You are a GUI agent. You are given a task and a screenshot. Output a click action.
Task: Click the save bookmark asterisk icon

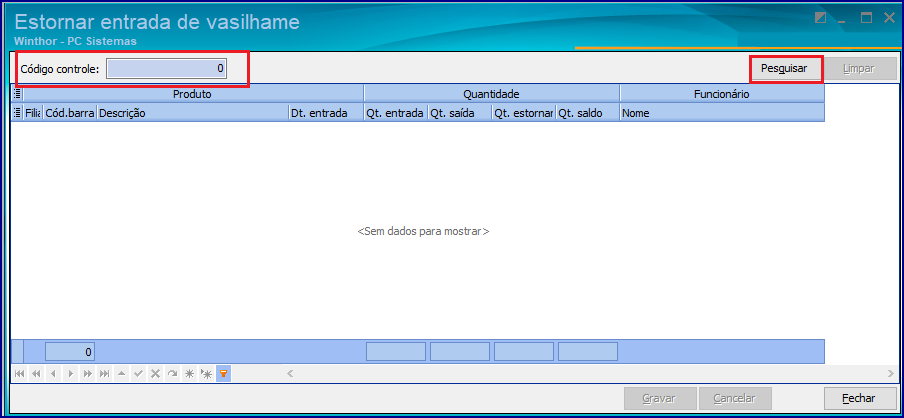(x=189, y=374)
